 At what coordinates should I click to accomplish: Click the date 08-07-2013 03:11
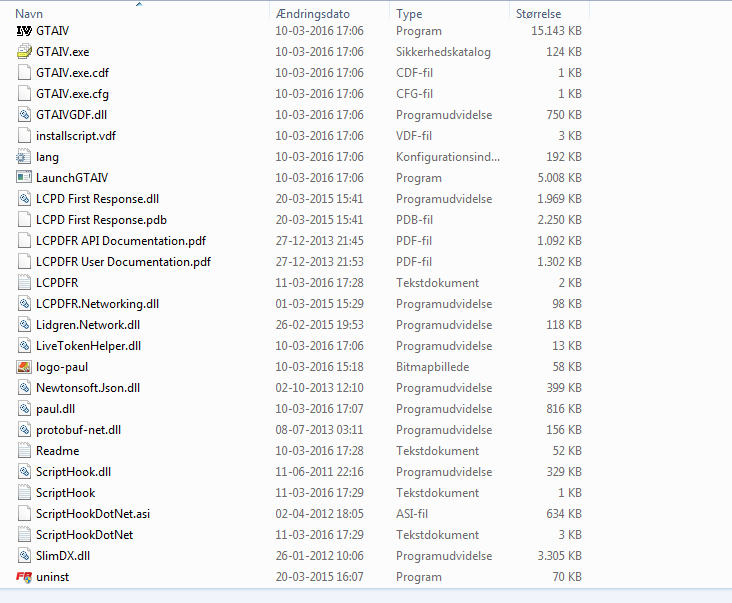point(319,430)
